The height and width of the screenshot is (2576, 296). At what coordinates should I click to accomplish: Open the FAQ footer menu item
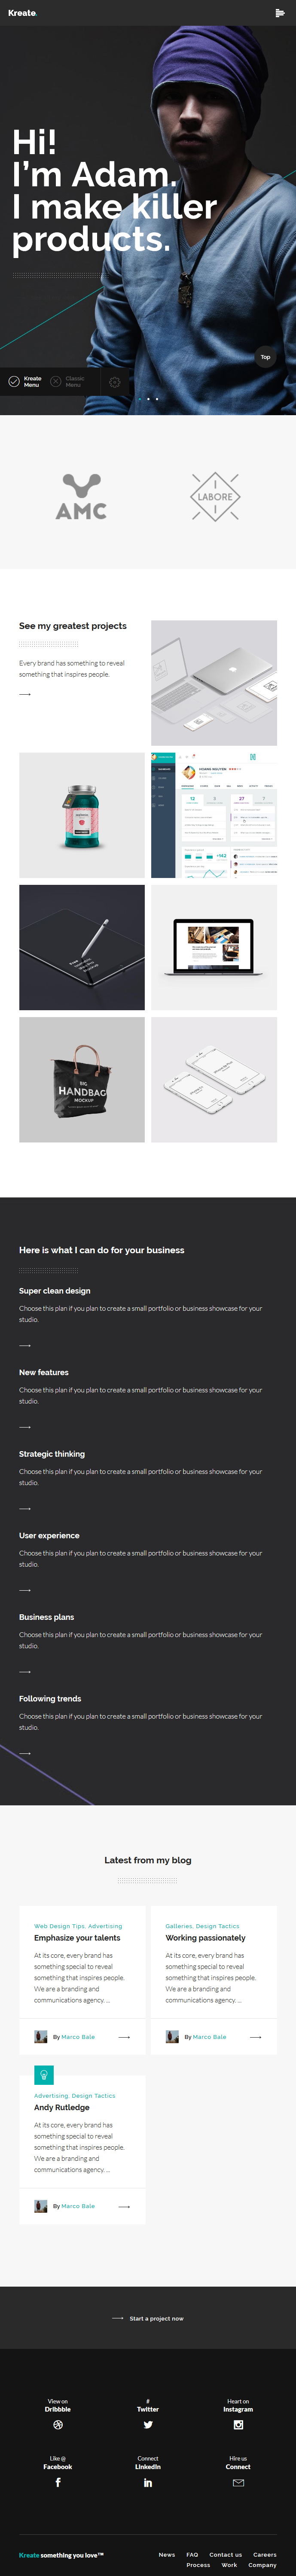[192, 2555]
